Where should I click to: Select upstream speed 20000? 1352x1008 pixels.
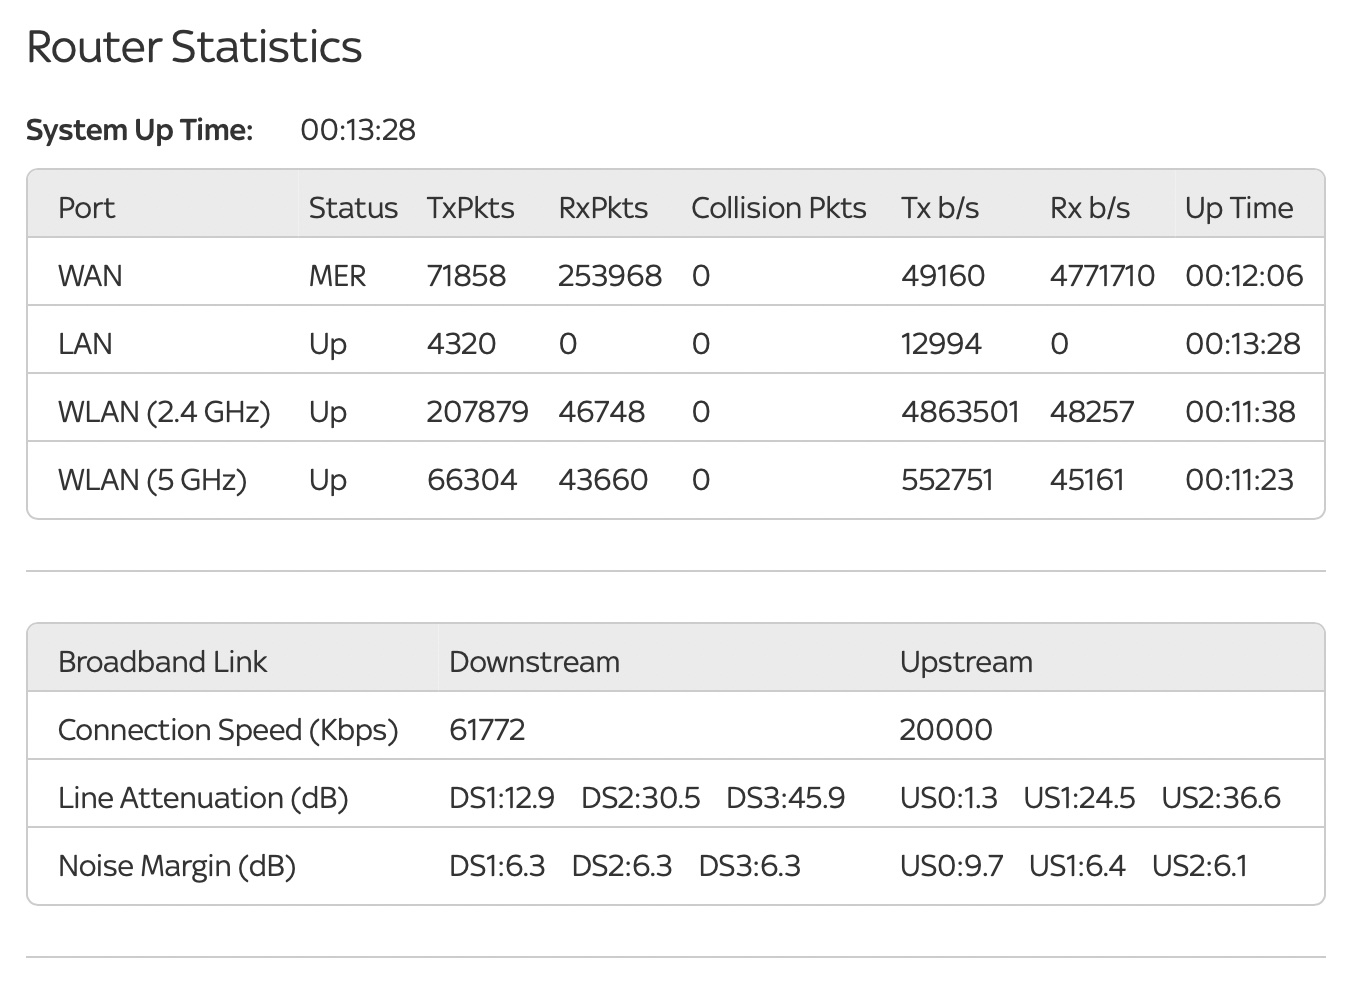coord(946,730)
